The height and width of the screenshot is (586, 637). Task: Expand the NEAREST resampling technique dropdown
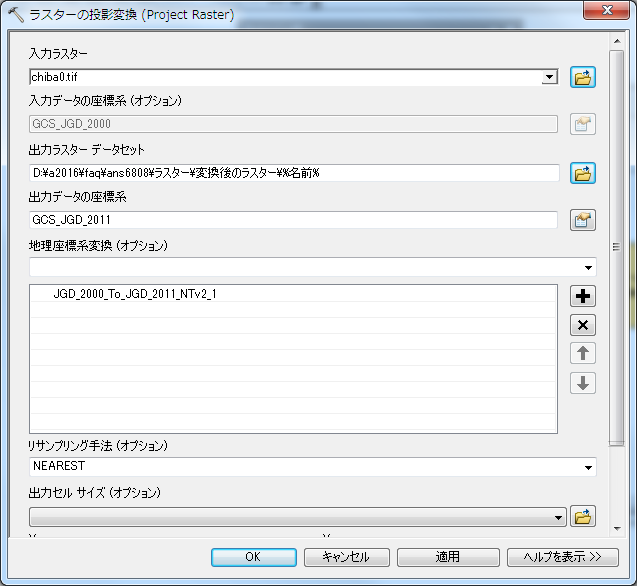tap(588, 467)
